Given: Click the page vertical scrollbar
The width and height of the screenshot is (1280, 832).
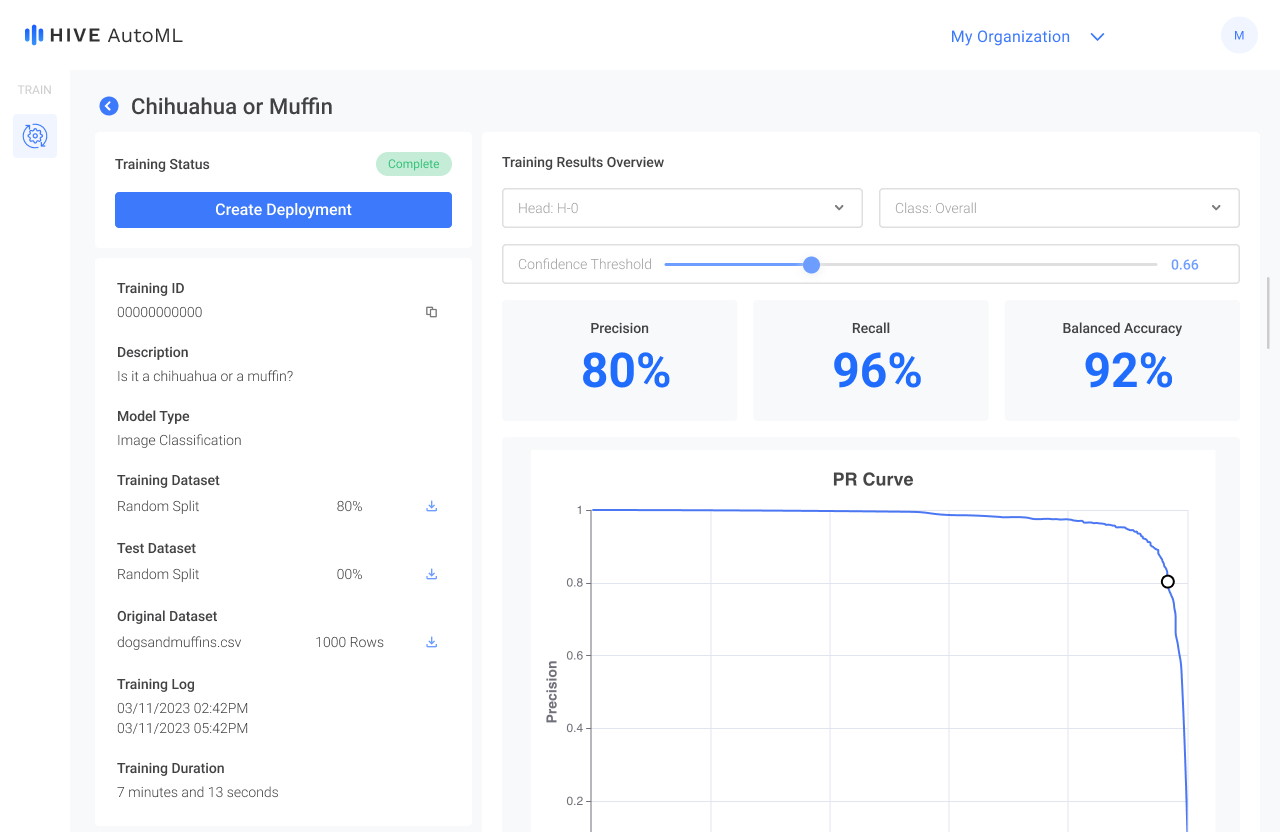Looking at the screenshot, I should pos(1269,312).
